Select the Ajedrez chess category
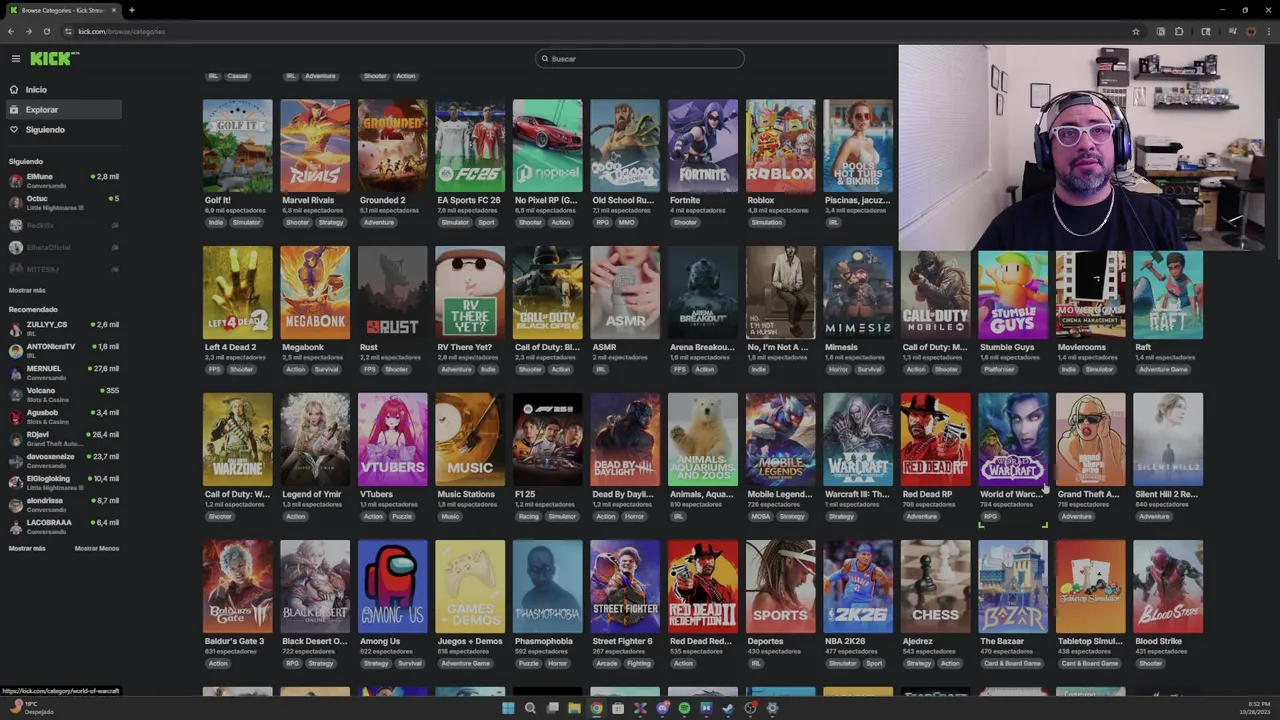This screenshot has width=1280, height=720. click(936, 587)
